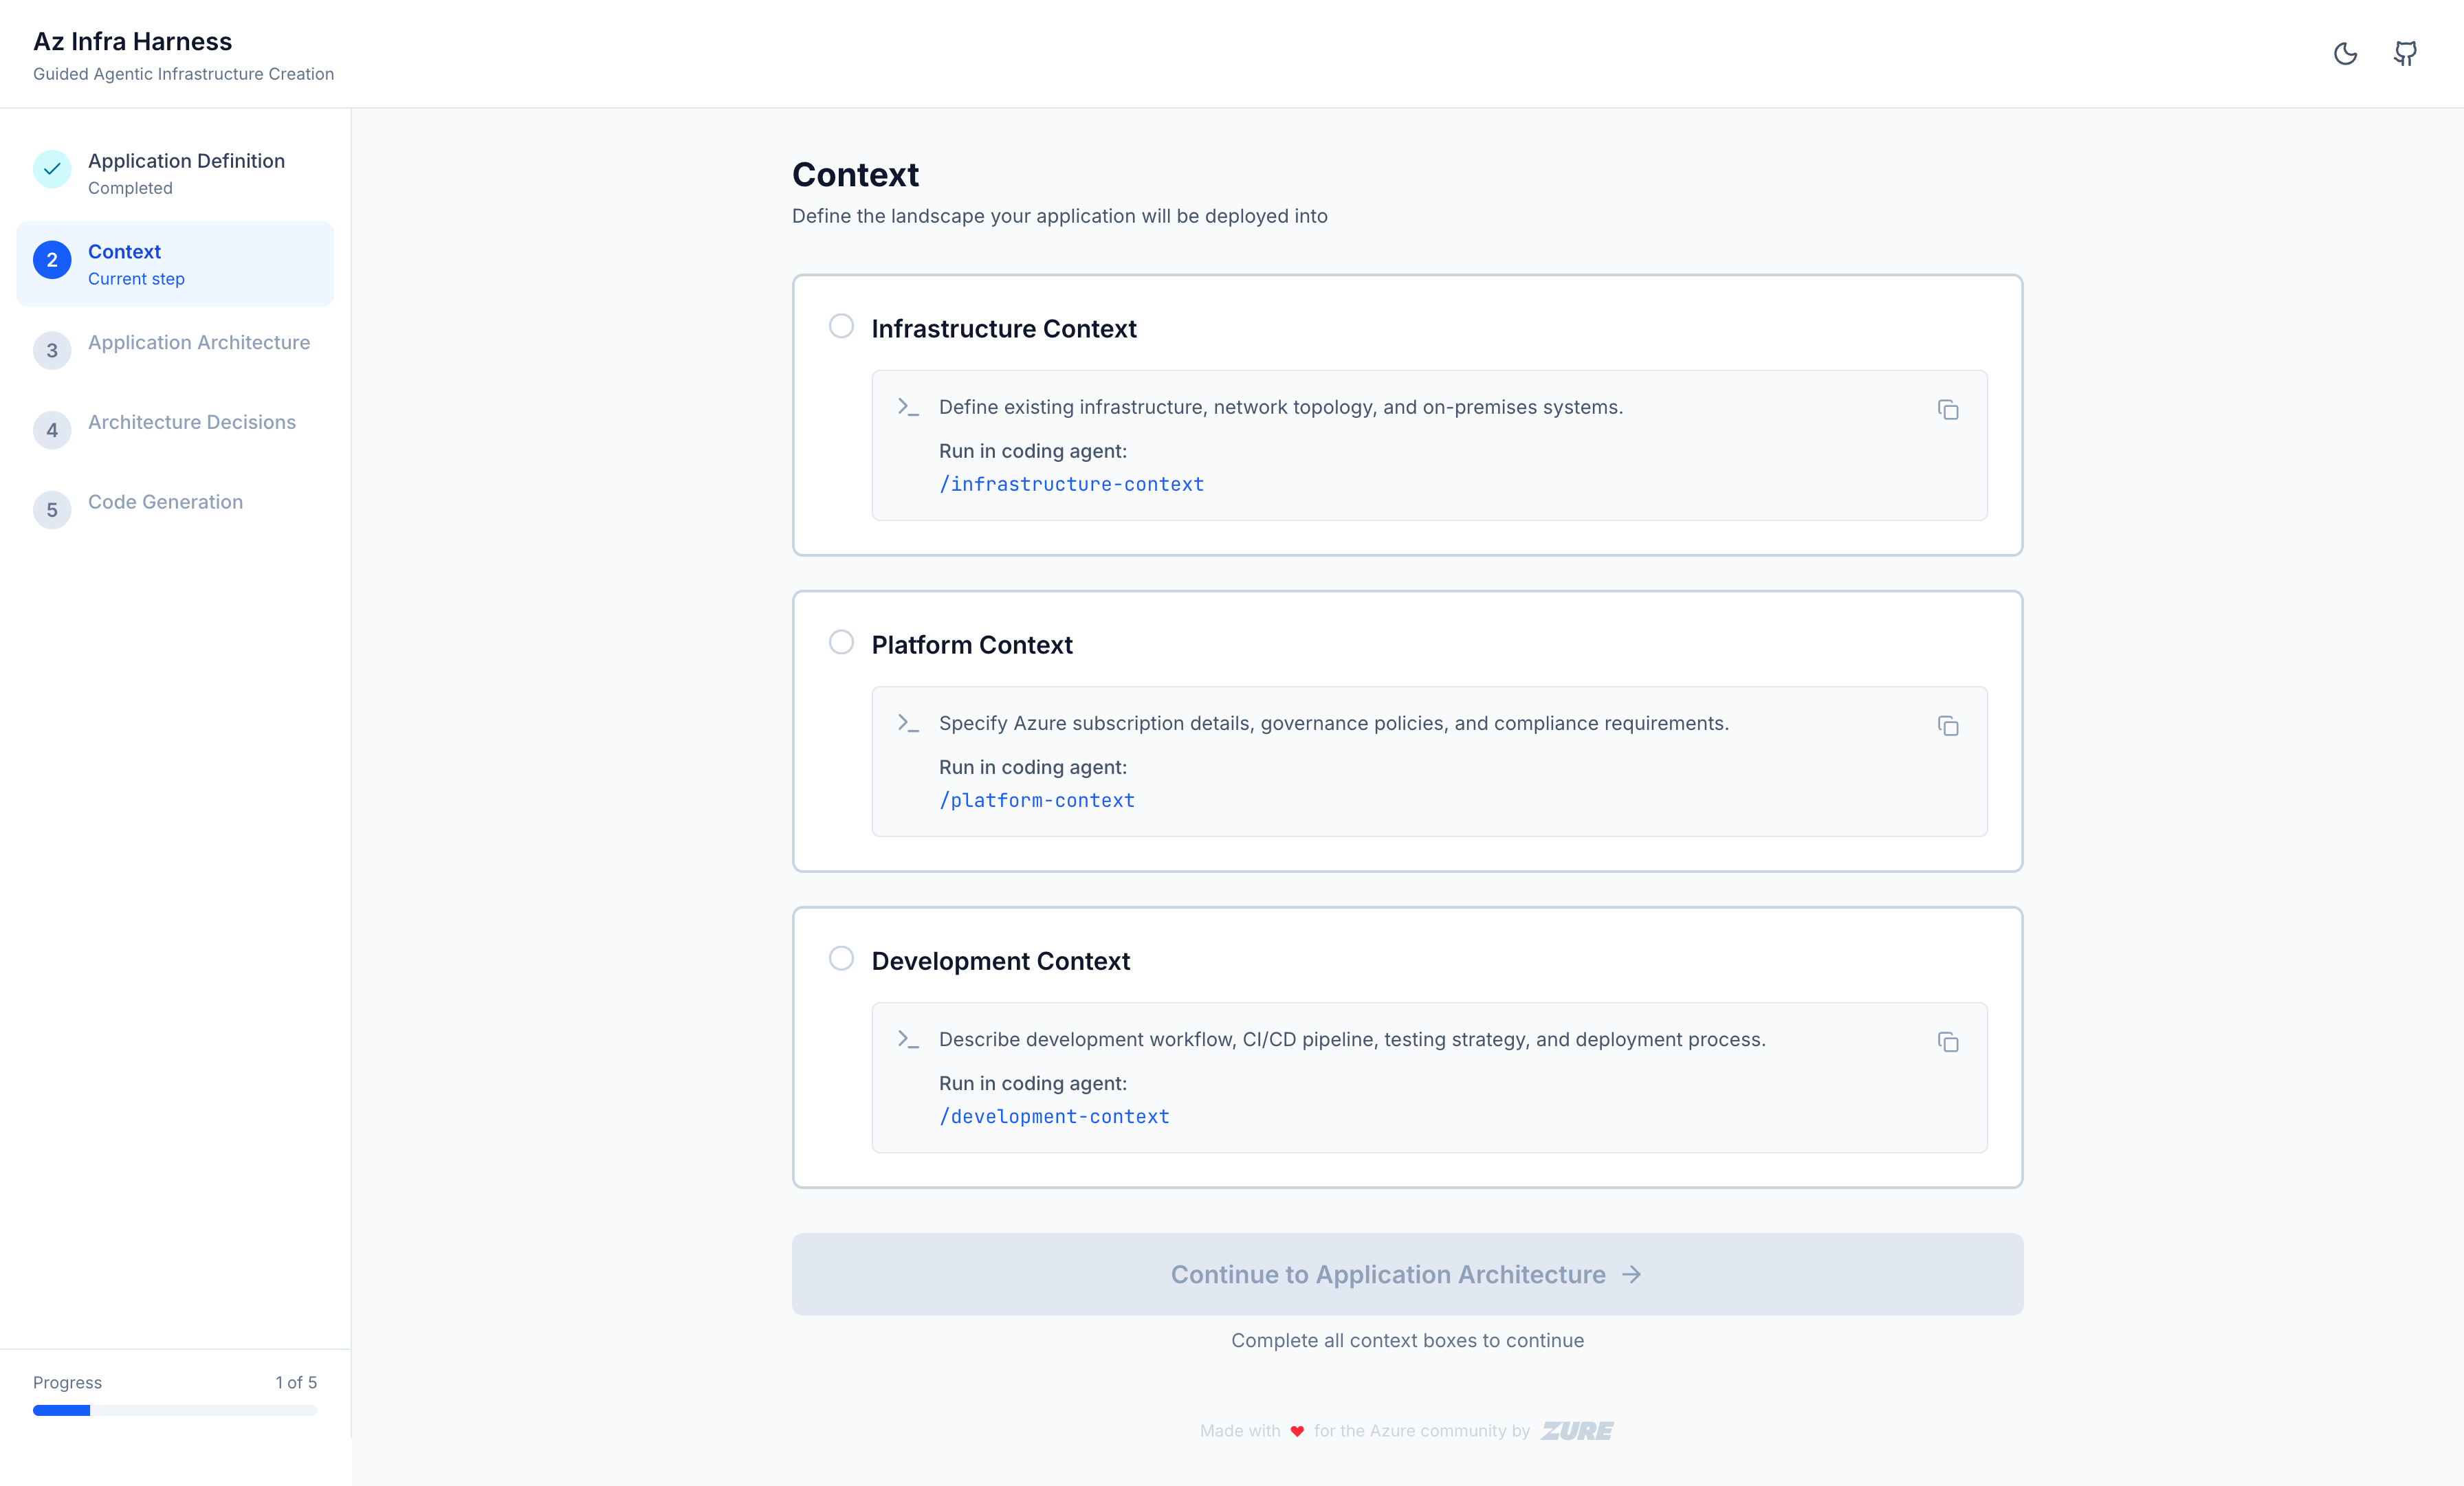Follow the /platform-context link
This screenshot has height=1486, width=2464.
[x=1036, y=800]
